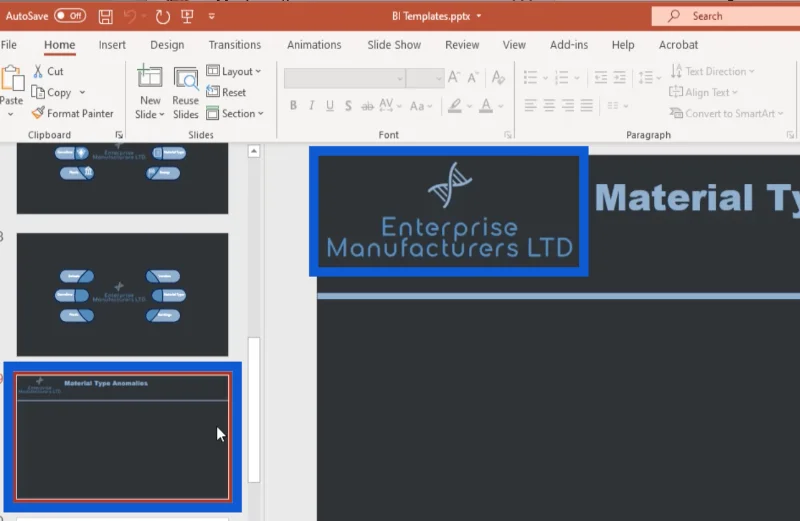Toggle Strikethrough formatting
Viewport: 800px width, 521px height.
[x=367, y=106]
